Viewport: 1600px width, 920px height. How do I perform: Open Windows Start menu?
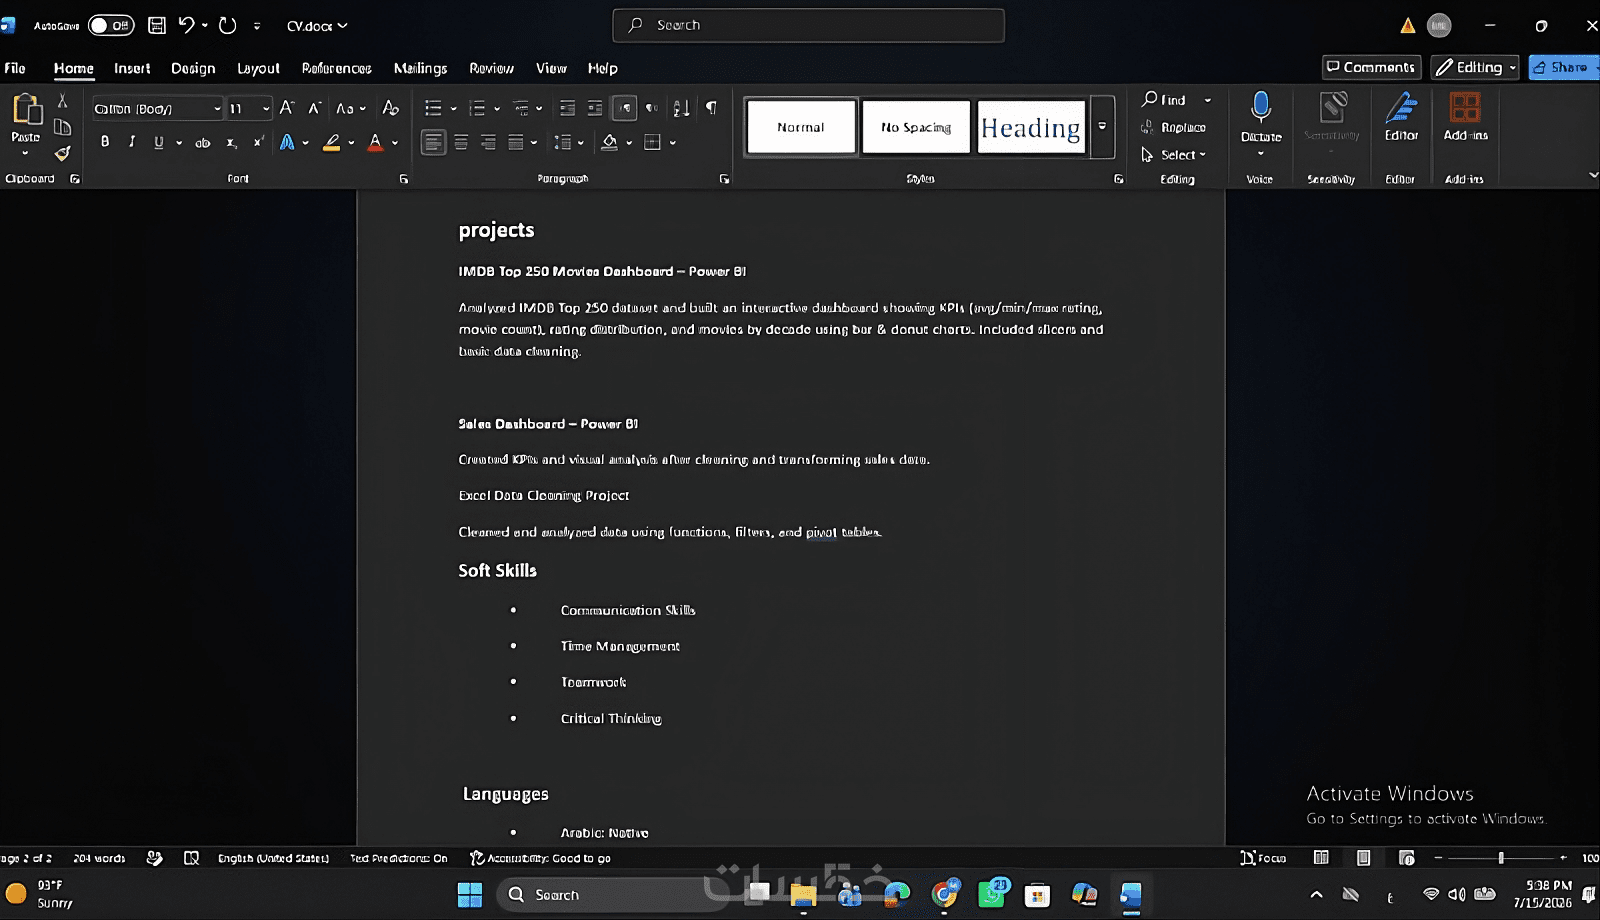[x=470, y=894]
